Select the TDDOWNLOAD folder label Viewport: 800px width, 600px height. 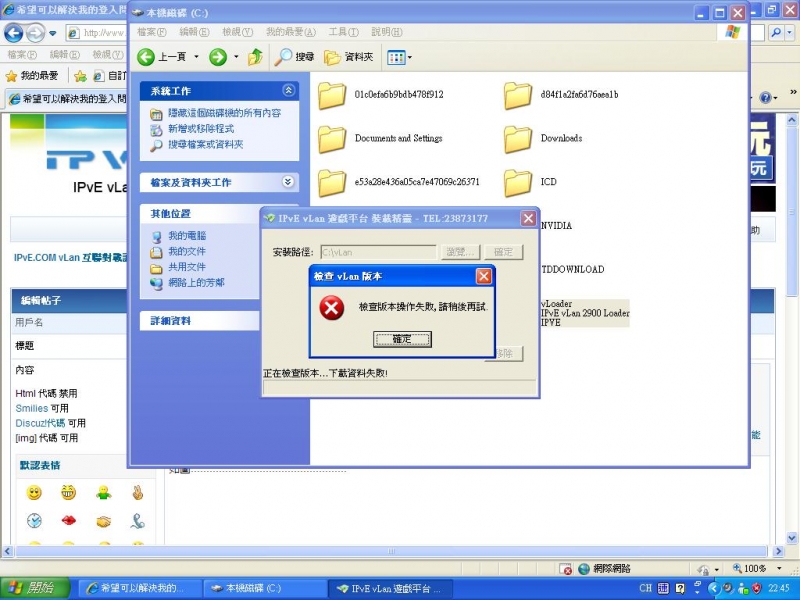pos(572,269)
